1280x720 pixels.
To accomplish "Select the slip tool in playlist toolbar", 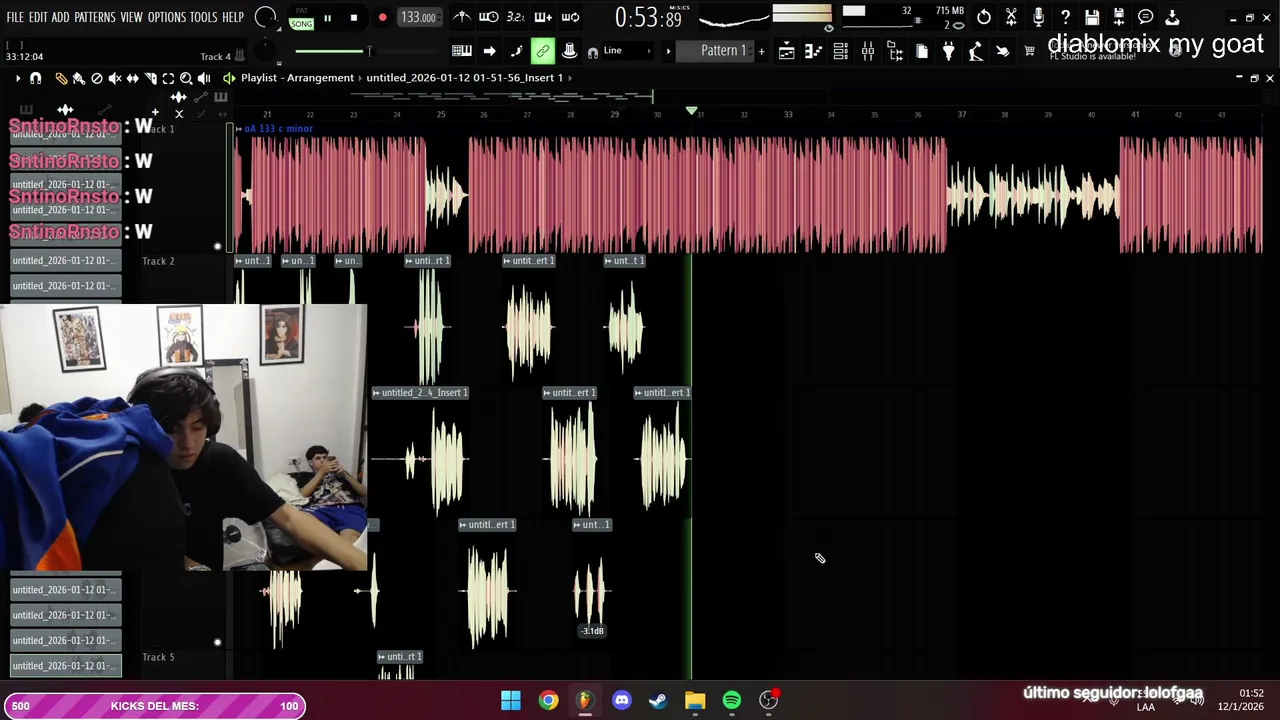I will tap(132, 78).
